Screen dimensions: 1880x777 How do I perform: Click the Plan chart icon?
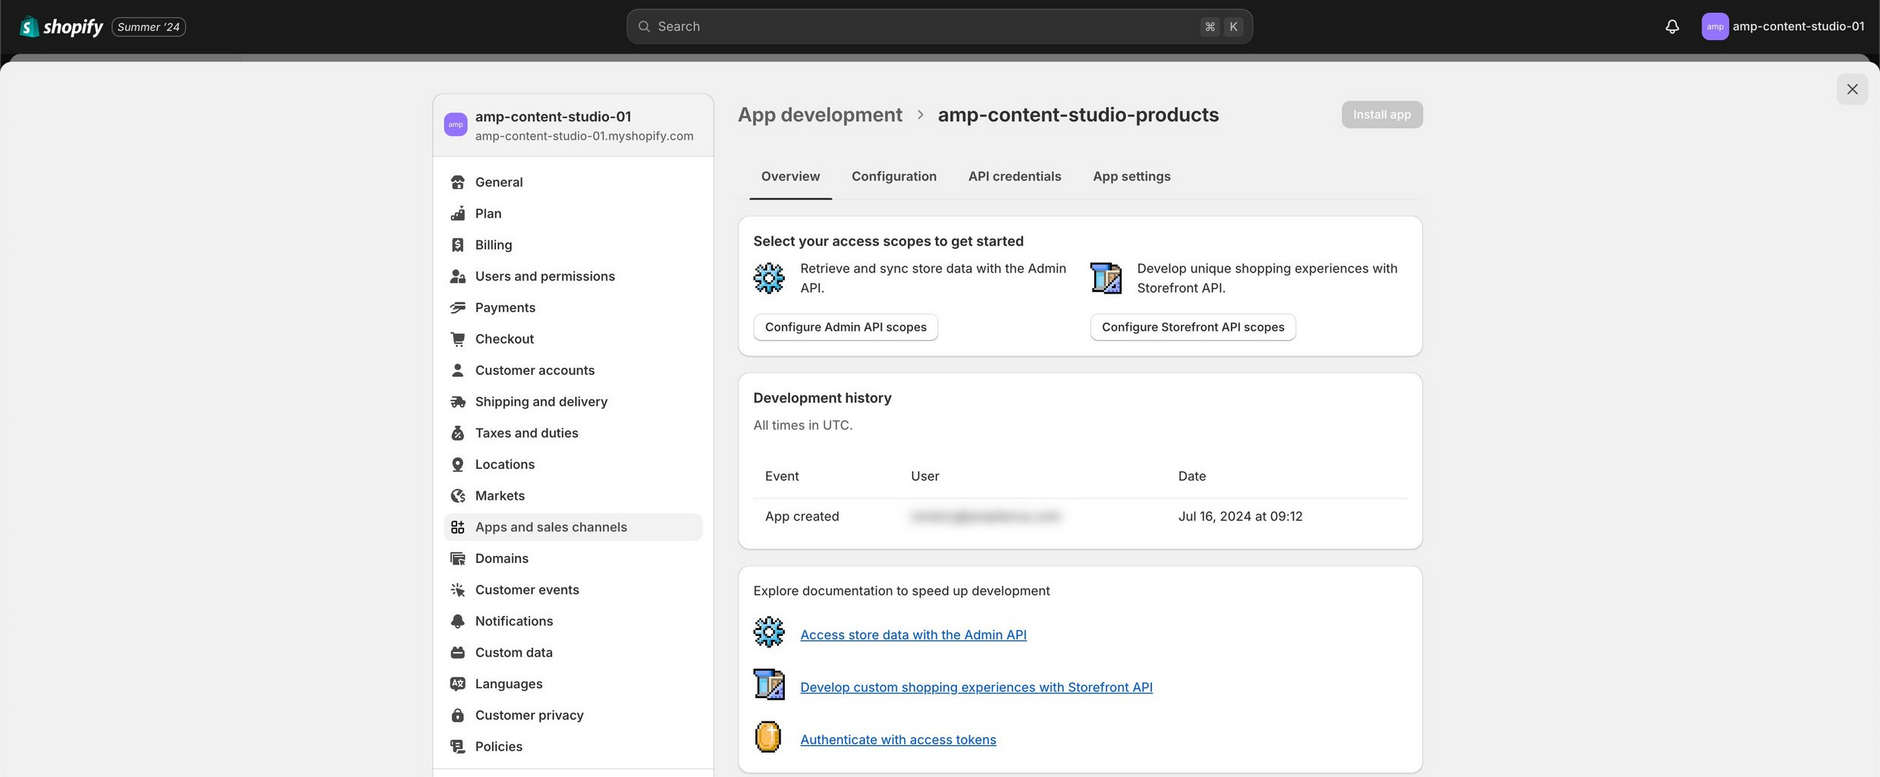pyautogui.click(x=458, y=213)
